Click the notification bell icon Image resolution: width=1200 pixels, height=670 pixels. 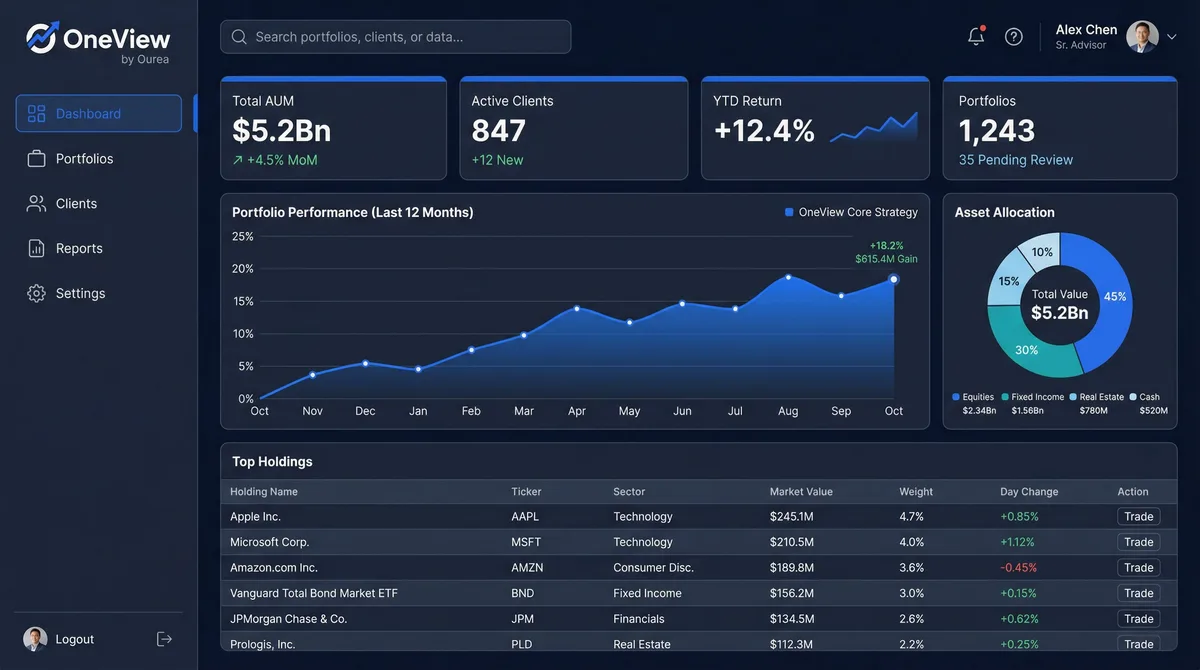point(975,35)
